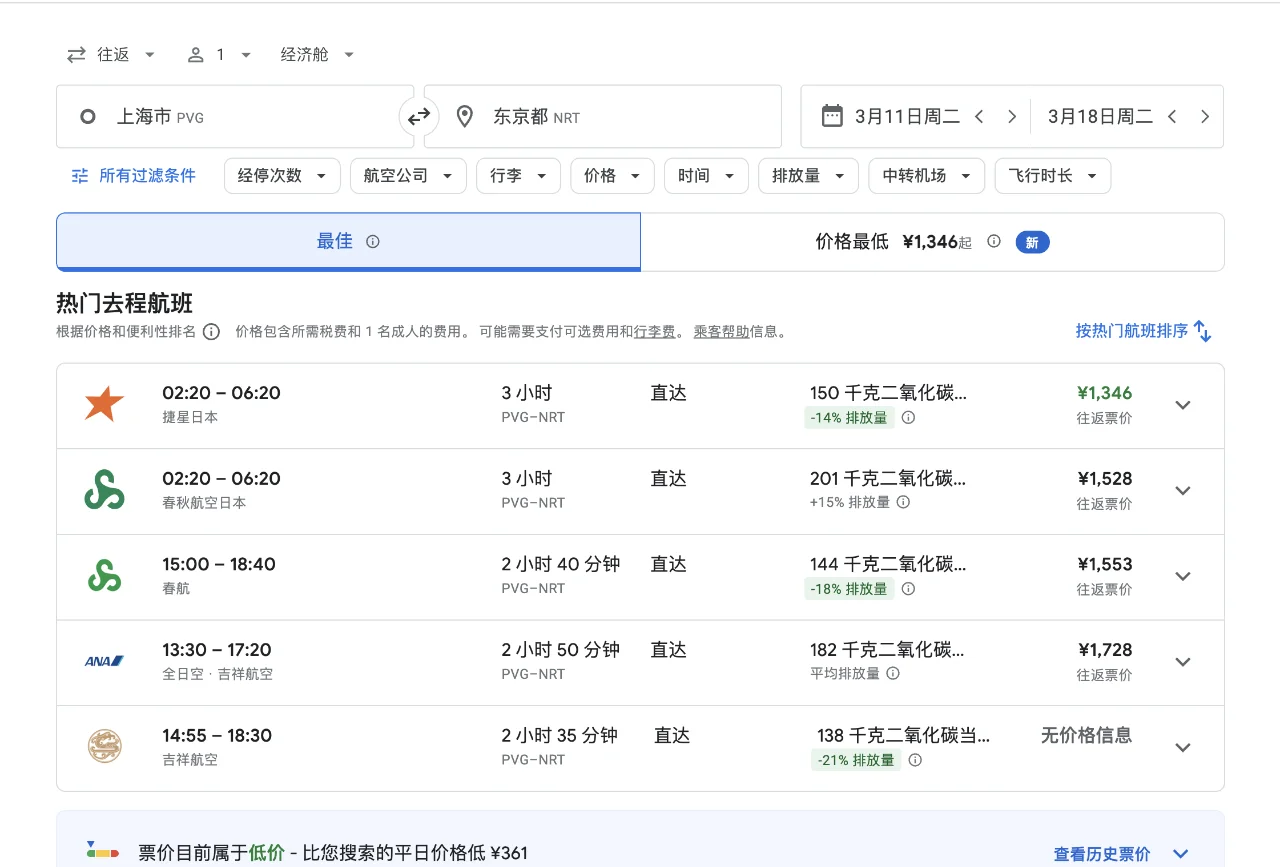Open the 所有过滤条件 filter icon
The height and width of the screenshot is (867, 1280).
tap(80, 176)
